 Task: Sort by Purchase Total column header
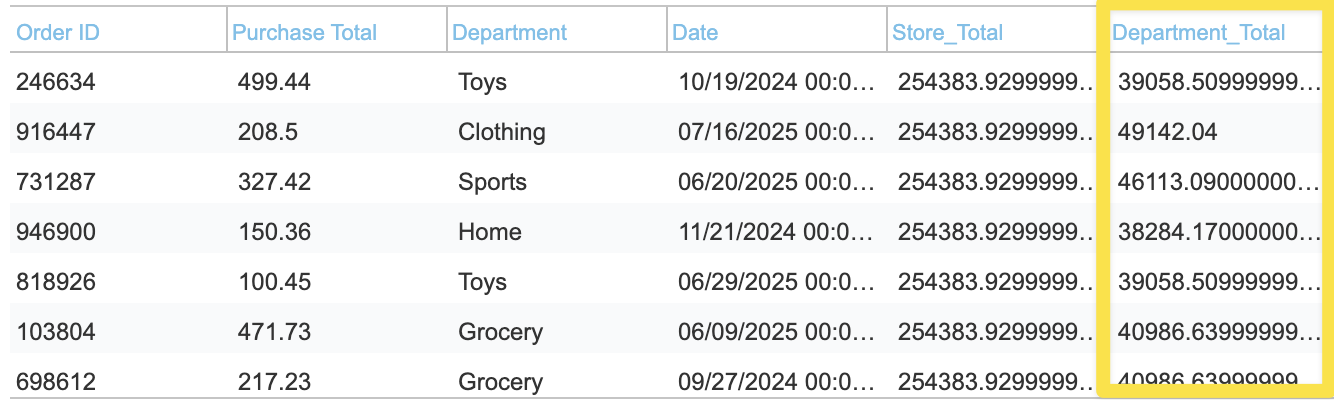304,32
